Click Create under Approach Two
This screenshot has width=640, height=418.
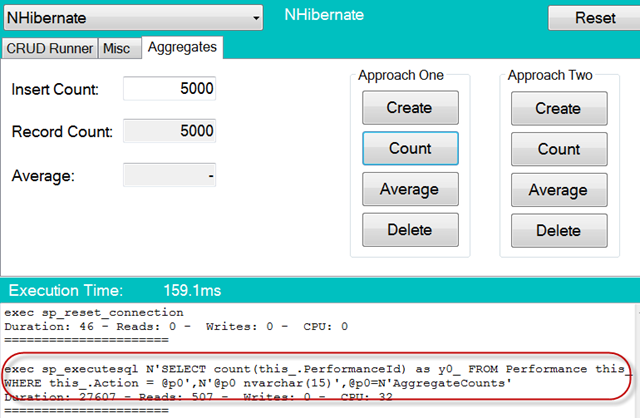tap(559, 109)
